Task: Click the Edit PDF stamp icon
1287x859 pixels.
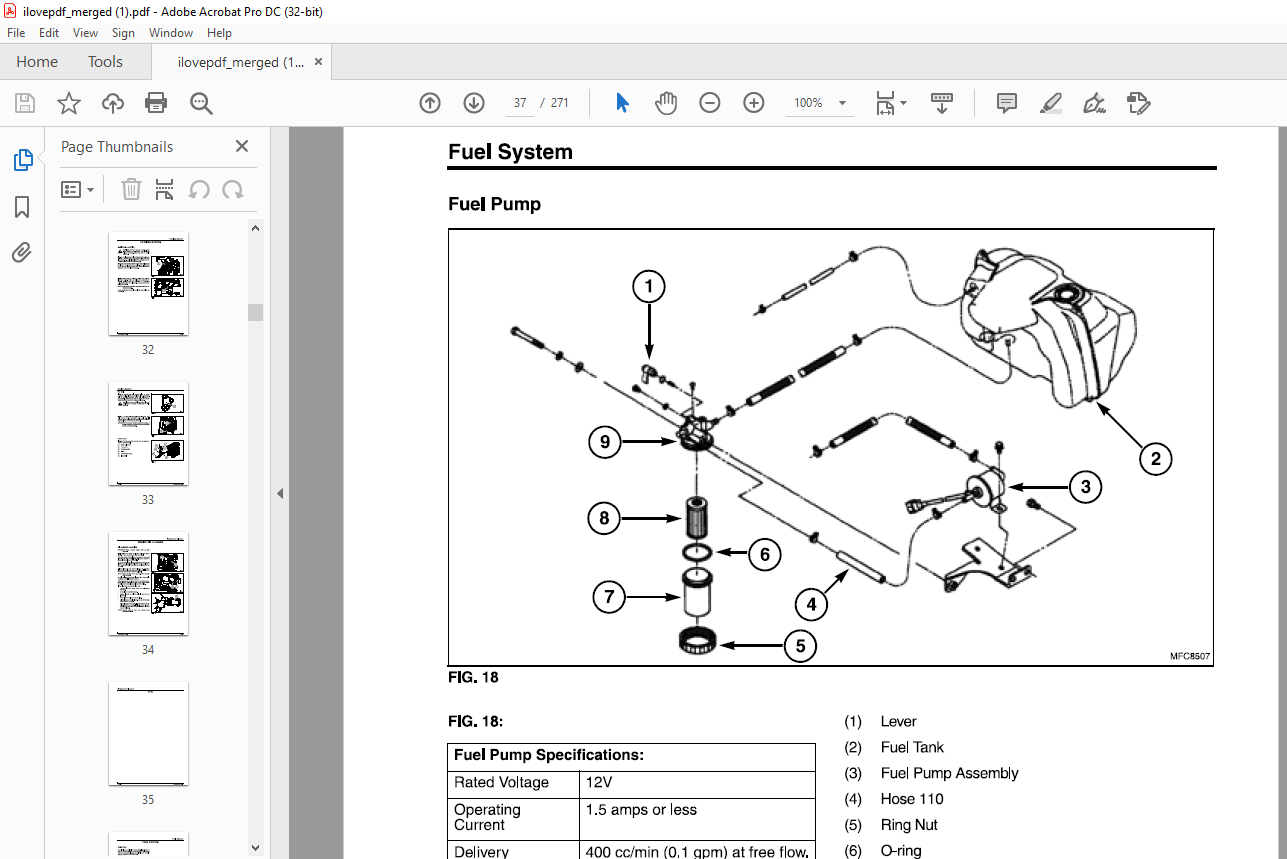Action: coord(1138,103)
